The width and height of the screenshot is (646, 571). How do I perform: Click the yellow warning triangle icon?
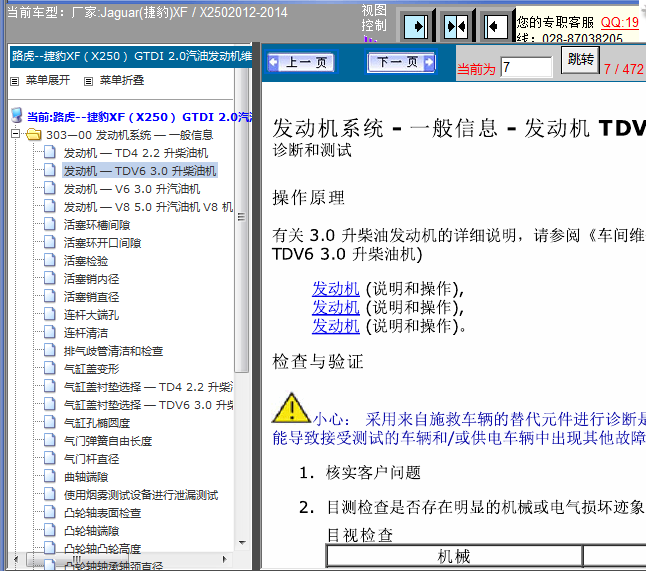(x=291, y=408)
